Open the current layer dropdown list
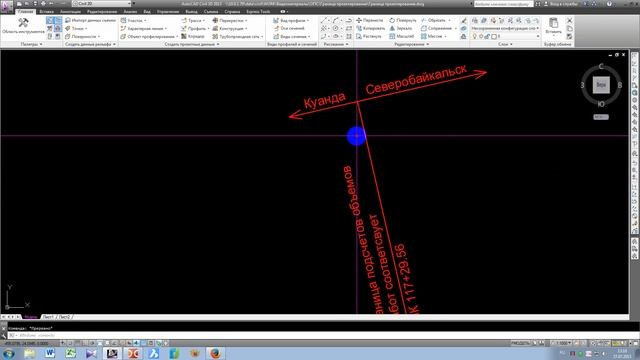 click(505, 36)
